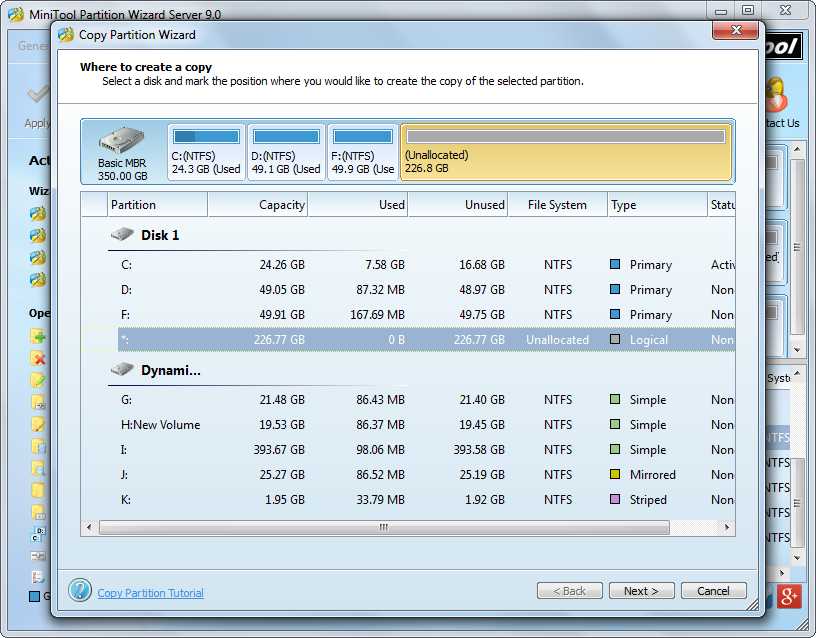816x638 pixels.
Task: Click the magnifier explore partition icon in sidebar
Action: point(37,468)
